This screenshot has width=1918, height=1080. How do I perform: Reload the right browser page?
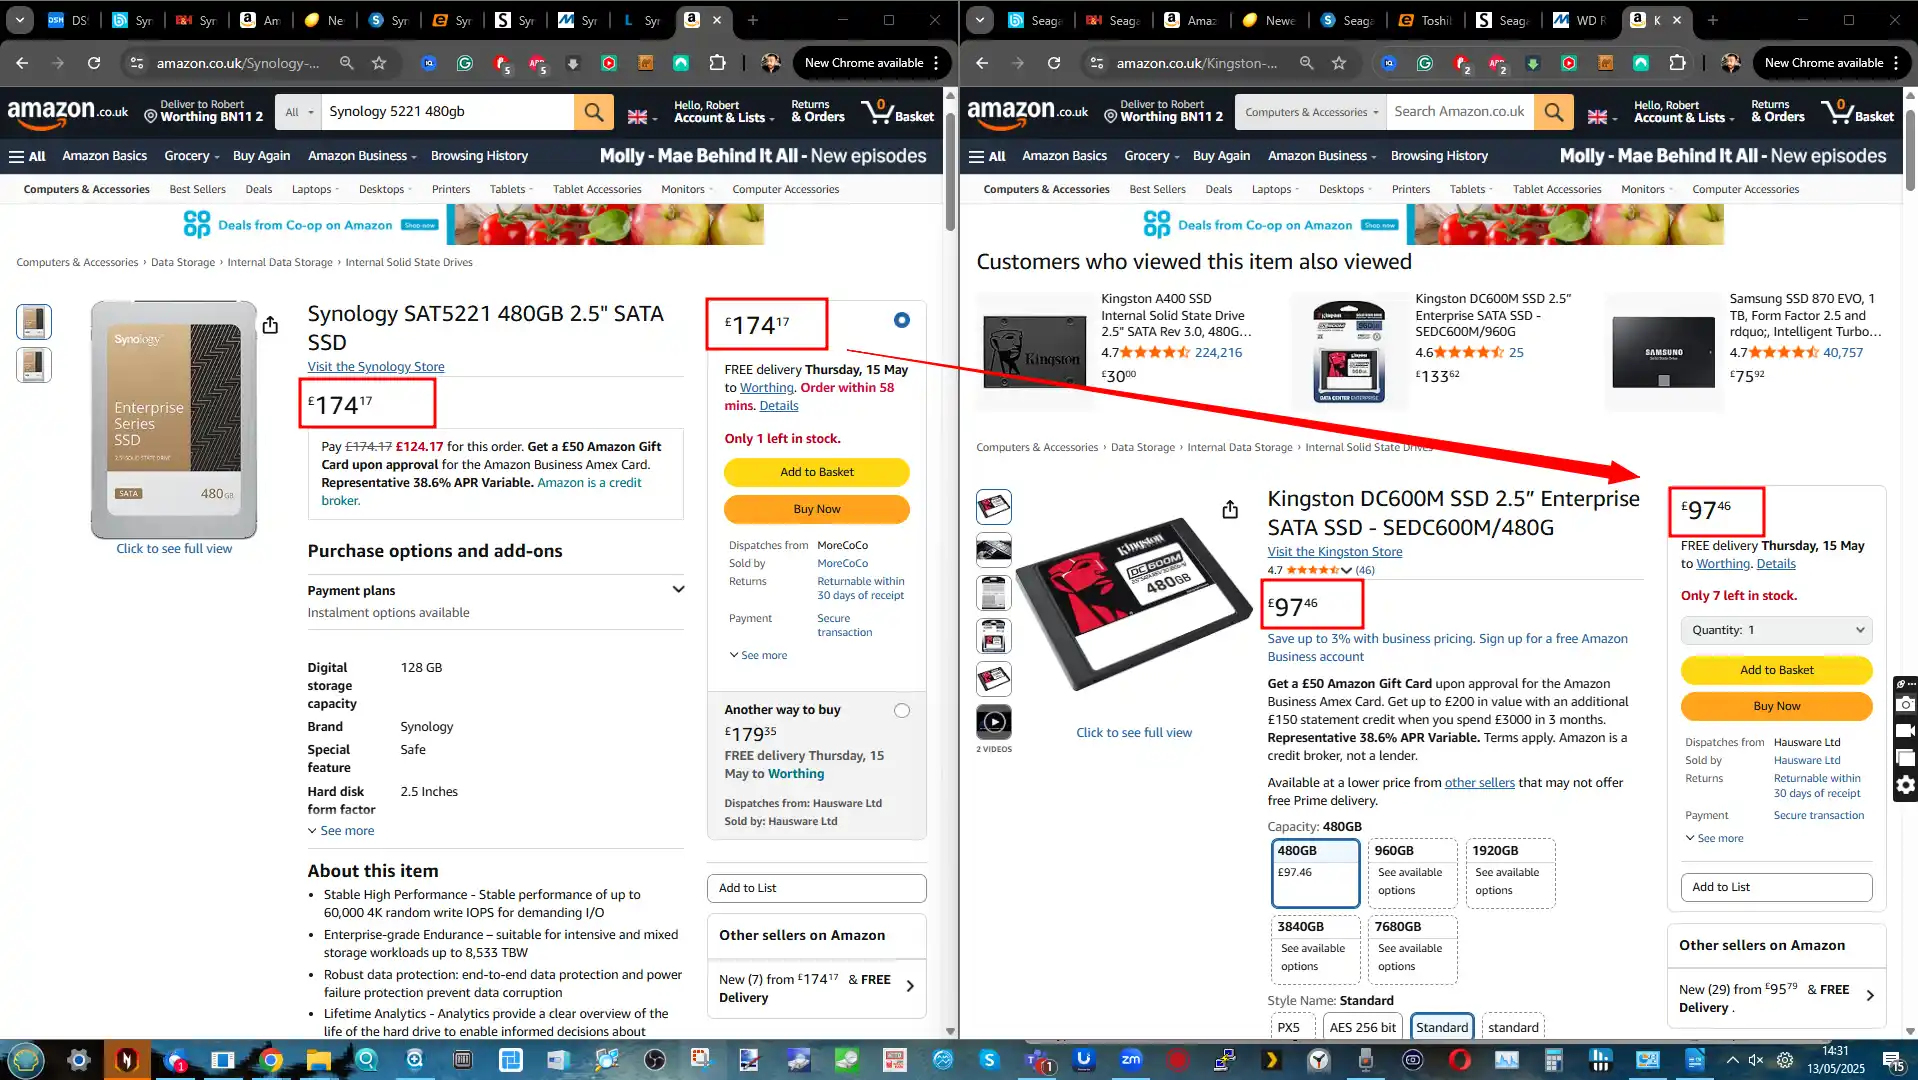(x=1054, y=63)
